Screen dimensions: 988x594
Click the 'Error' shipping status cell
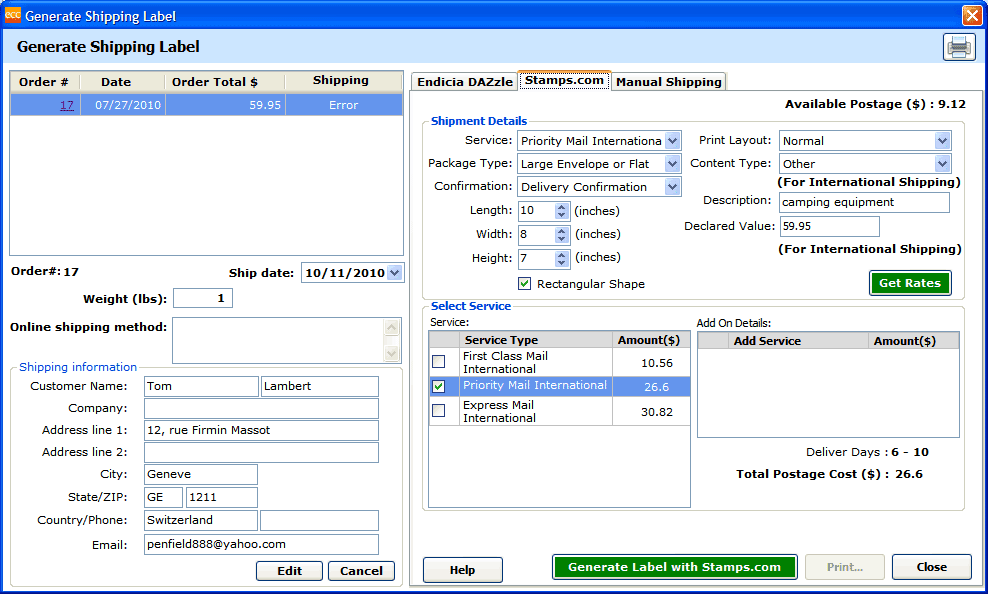[343, 105]
